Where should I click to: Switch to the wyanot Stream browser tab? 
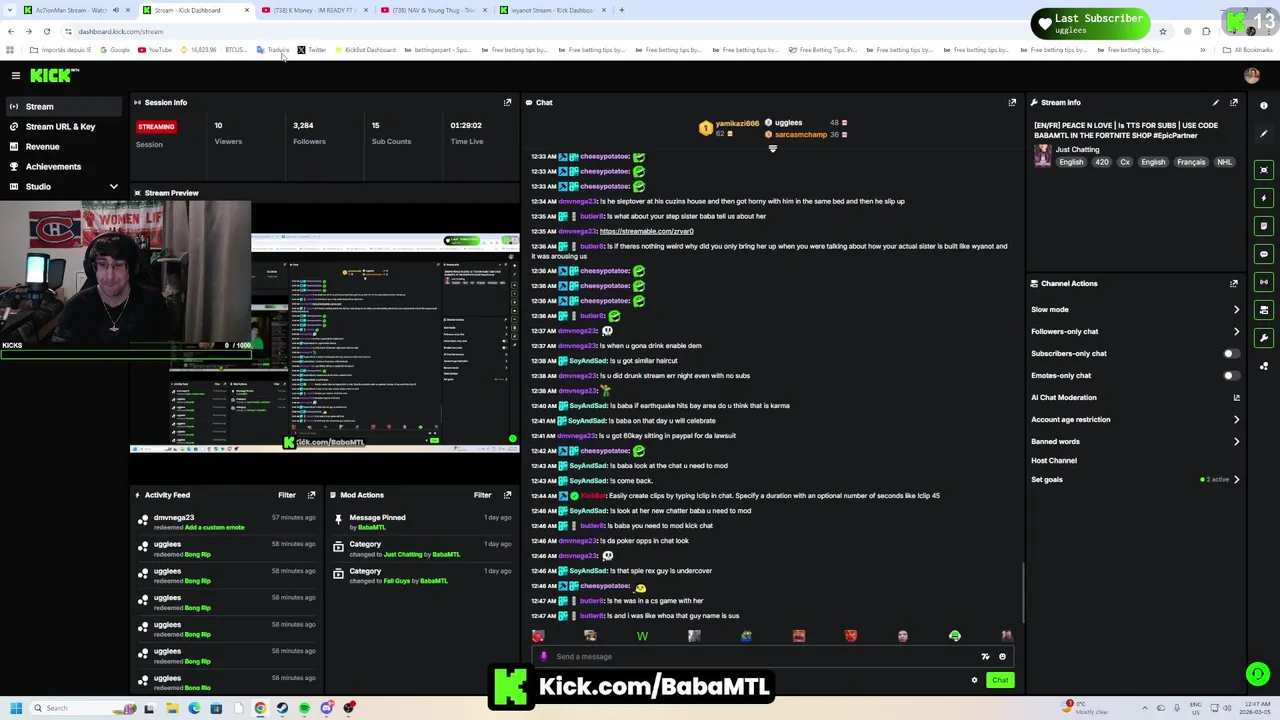[x=550, y=10]
